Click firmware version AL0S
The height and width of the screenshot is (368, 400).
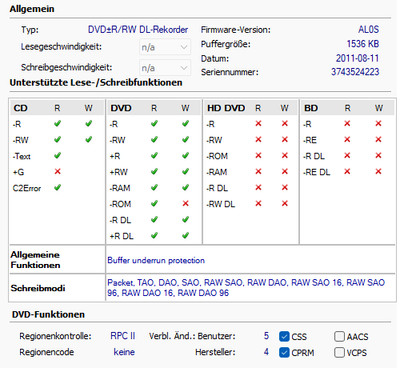[368, 30]
